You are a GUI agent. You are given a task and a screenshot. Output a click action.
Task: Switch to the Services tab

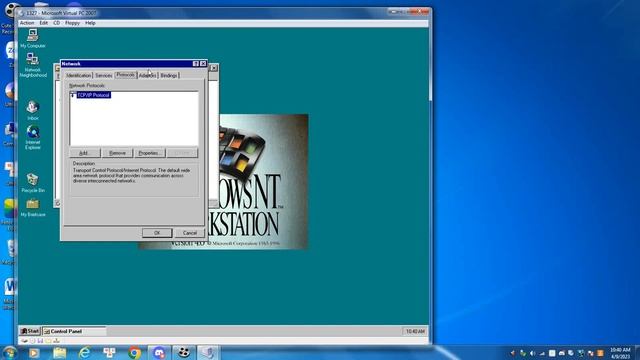[x=103, y=76]
